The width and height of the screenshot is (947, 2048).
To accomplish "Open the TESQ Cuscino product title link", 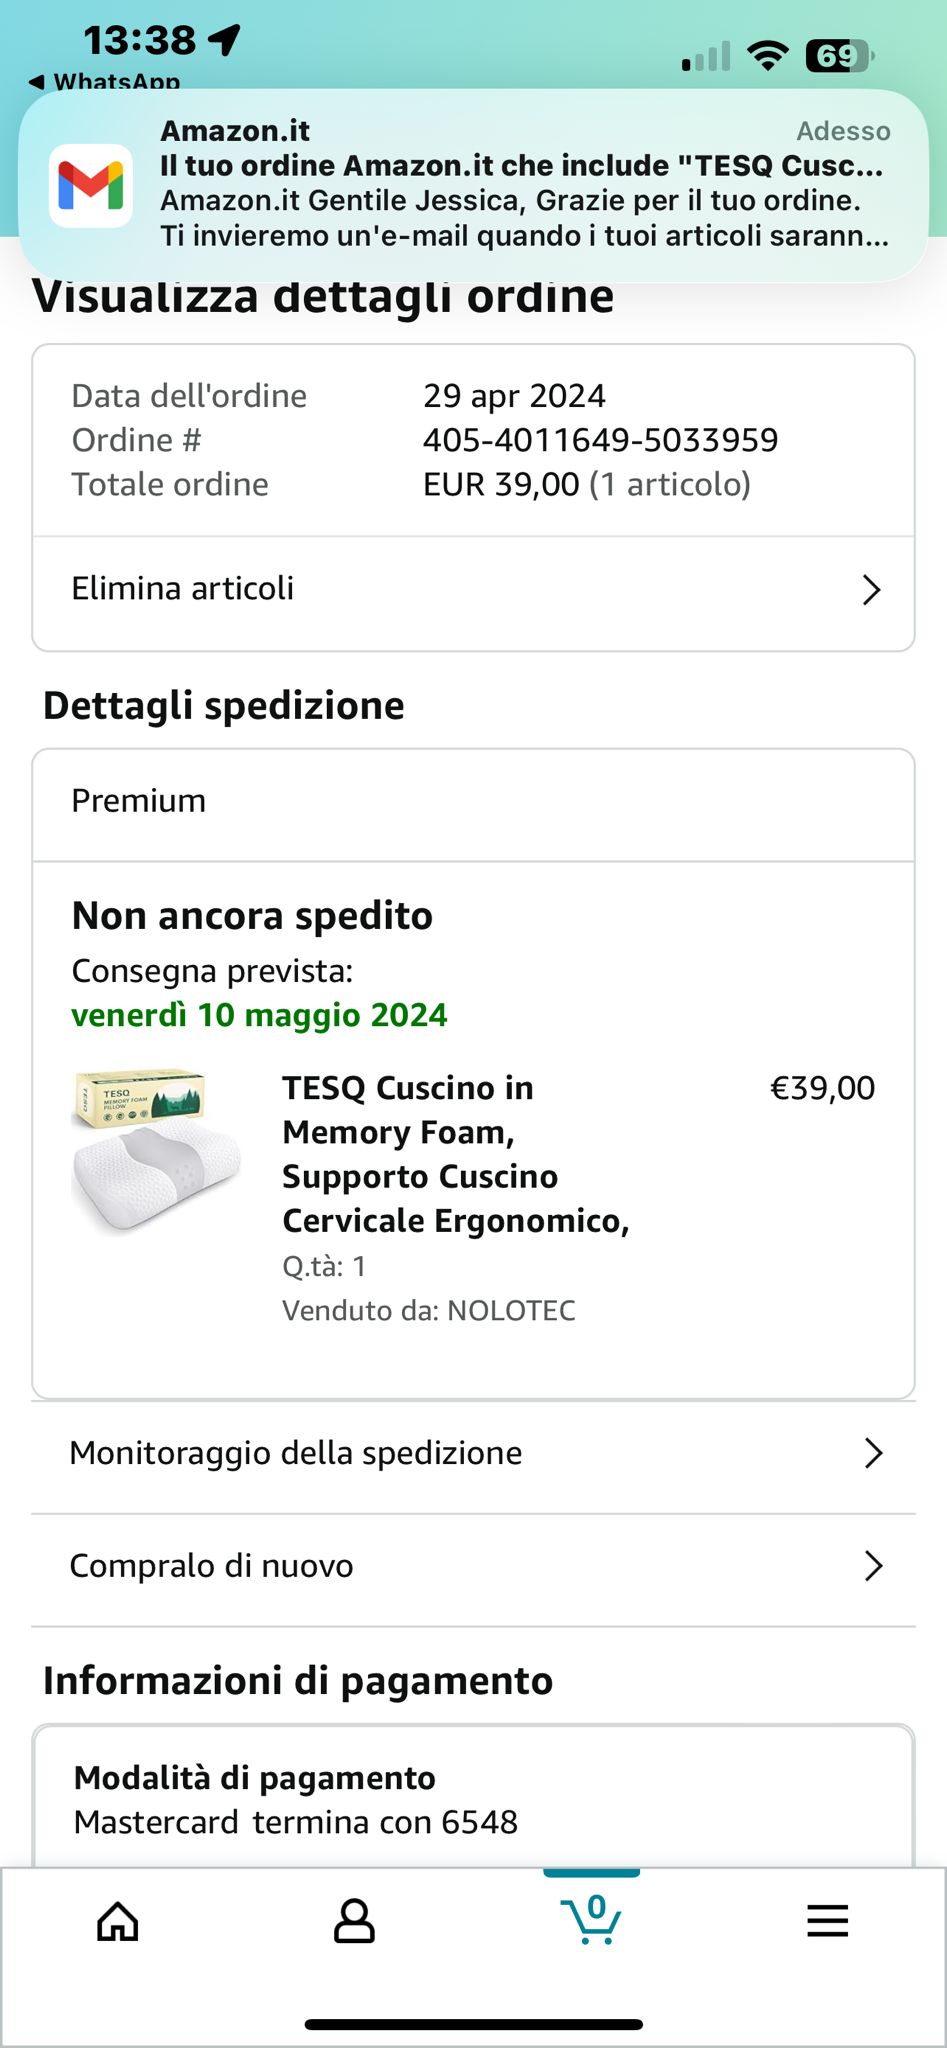I will [455, 1154].
